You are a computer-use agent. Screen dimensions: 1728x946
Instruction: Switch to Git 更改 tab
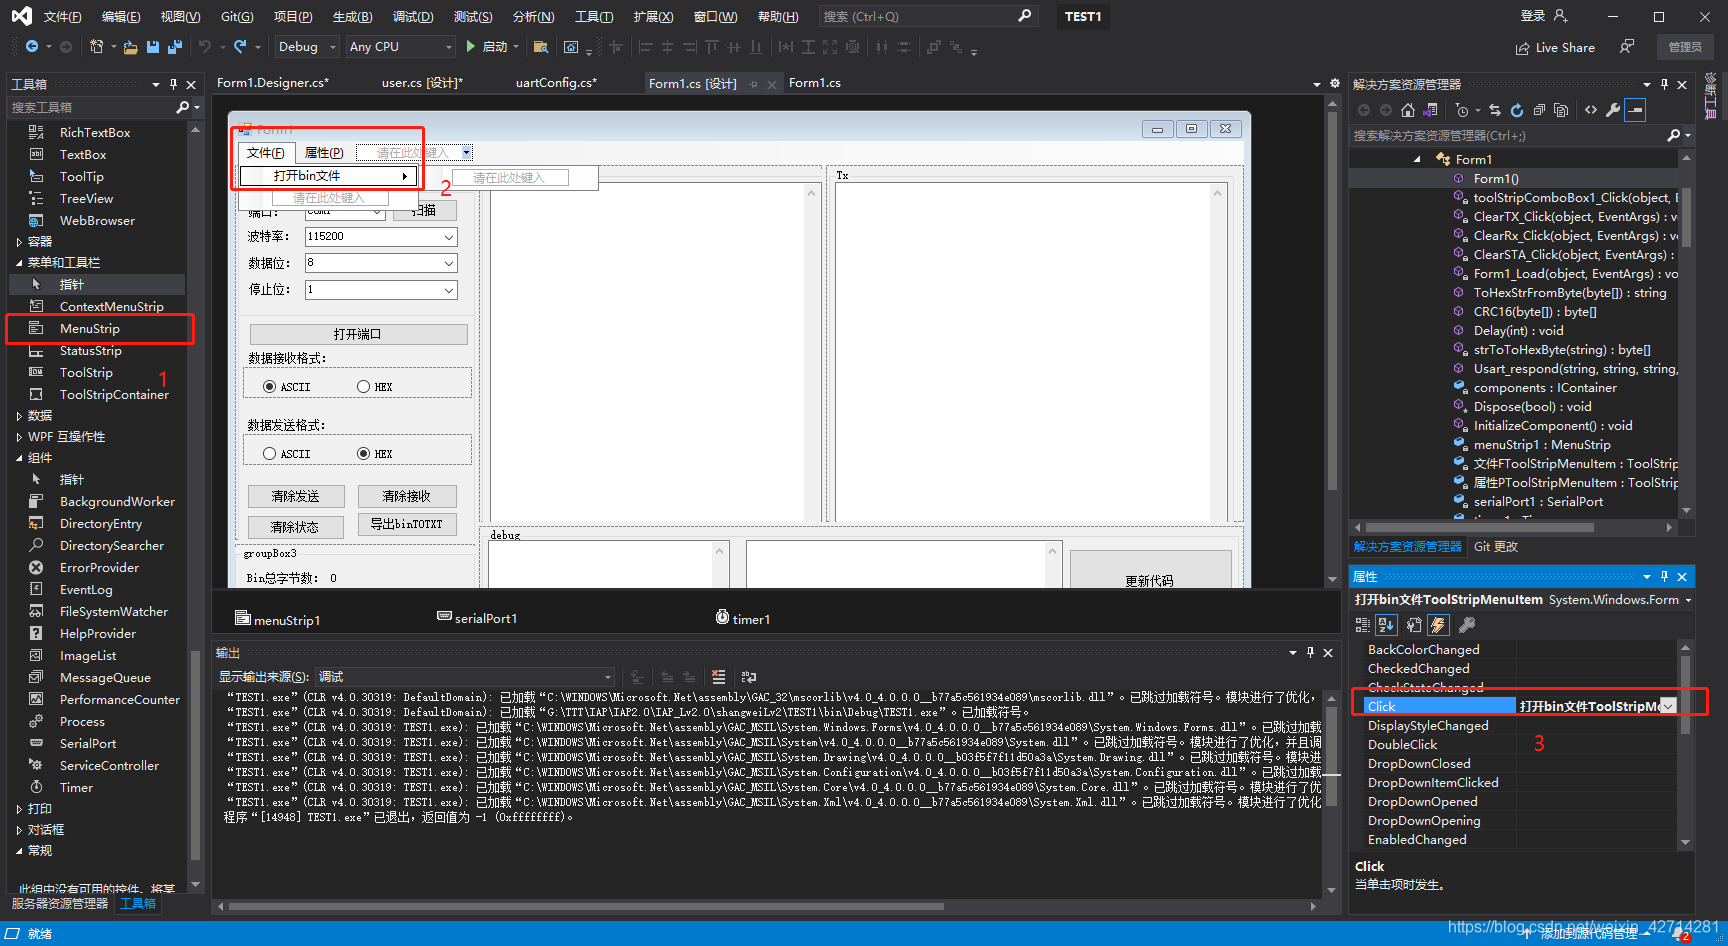(x=1495, y=547)
